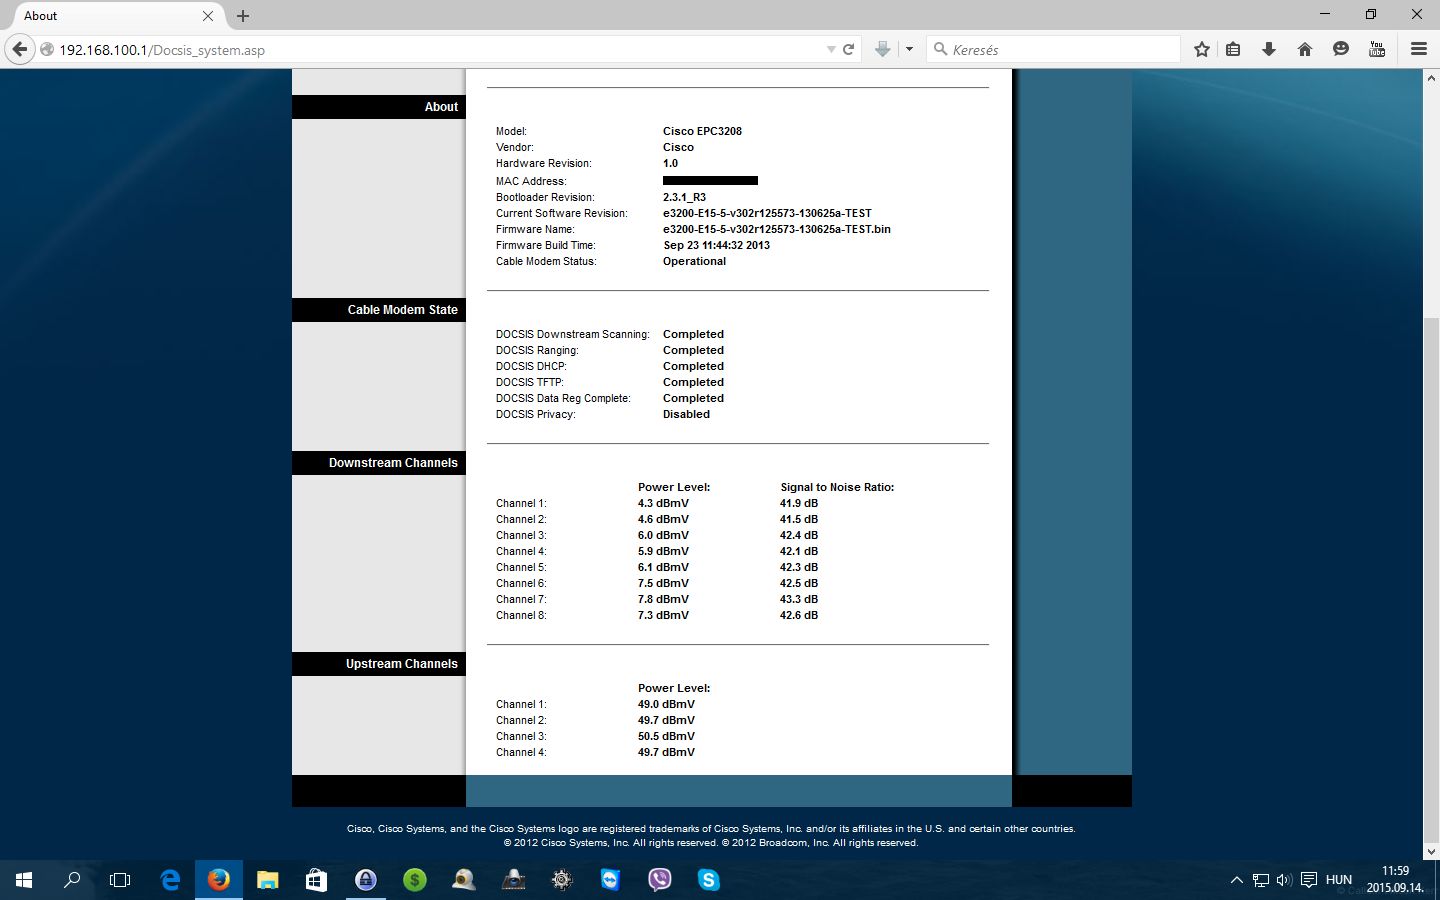Open the gear app in the taskbar
1440x900 pixels.
[x=562, y=880]
